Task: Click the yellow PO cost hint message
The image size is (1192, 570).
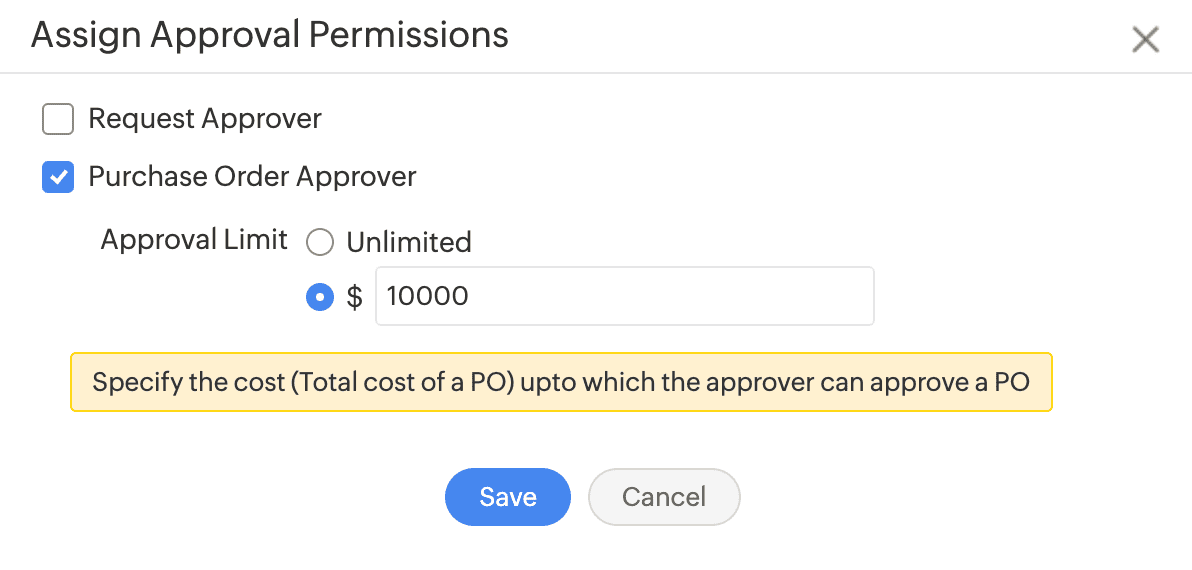Action: point(560,382)
